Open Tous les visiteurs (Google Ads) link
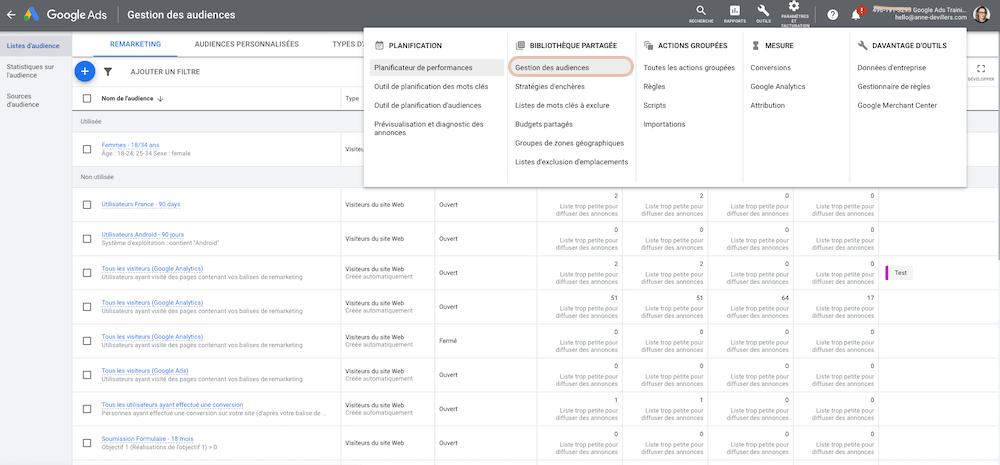This screenshot has width=1000, height=465. pos(145,371)
